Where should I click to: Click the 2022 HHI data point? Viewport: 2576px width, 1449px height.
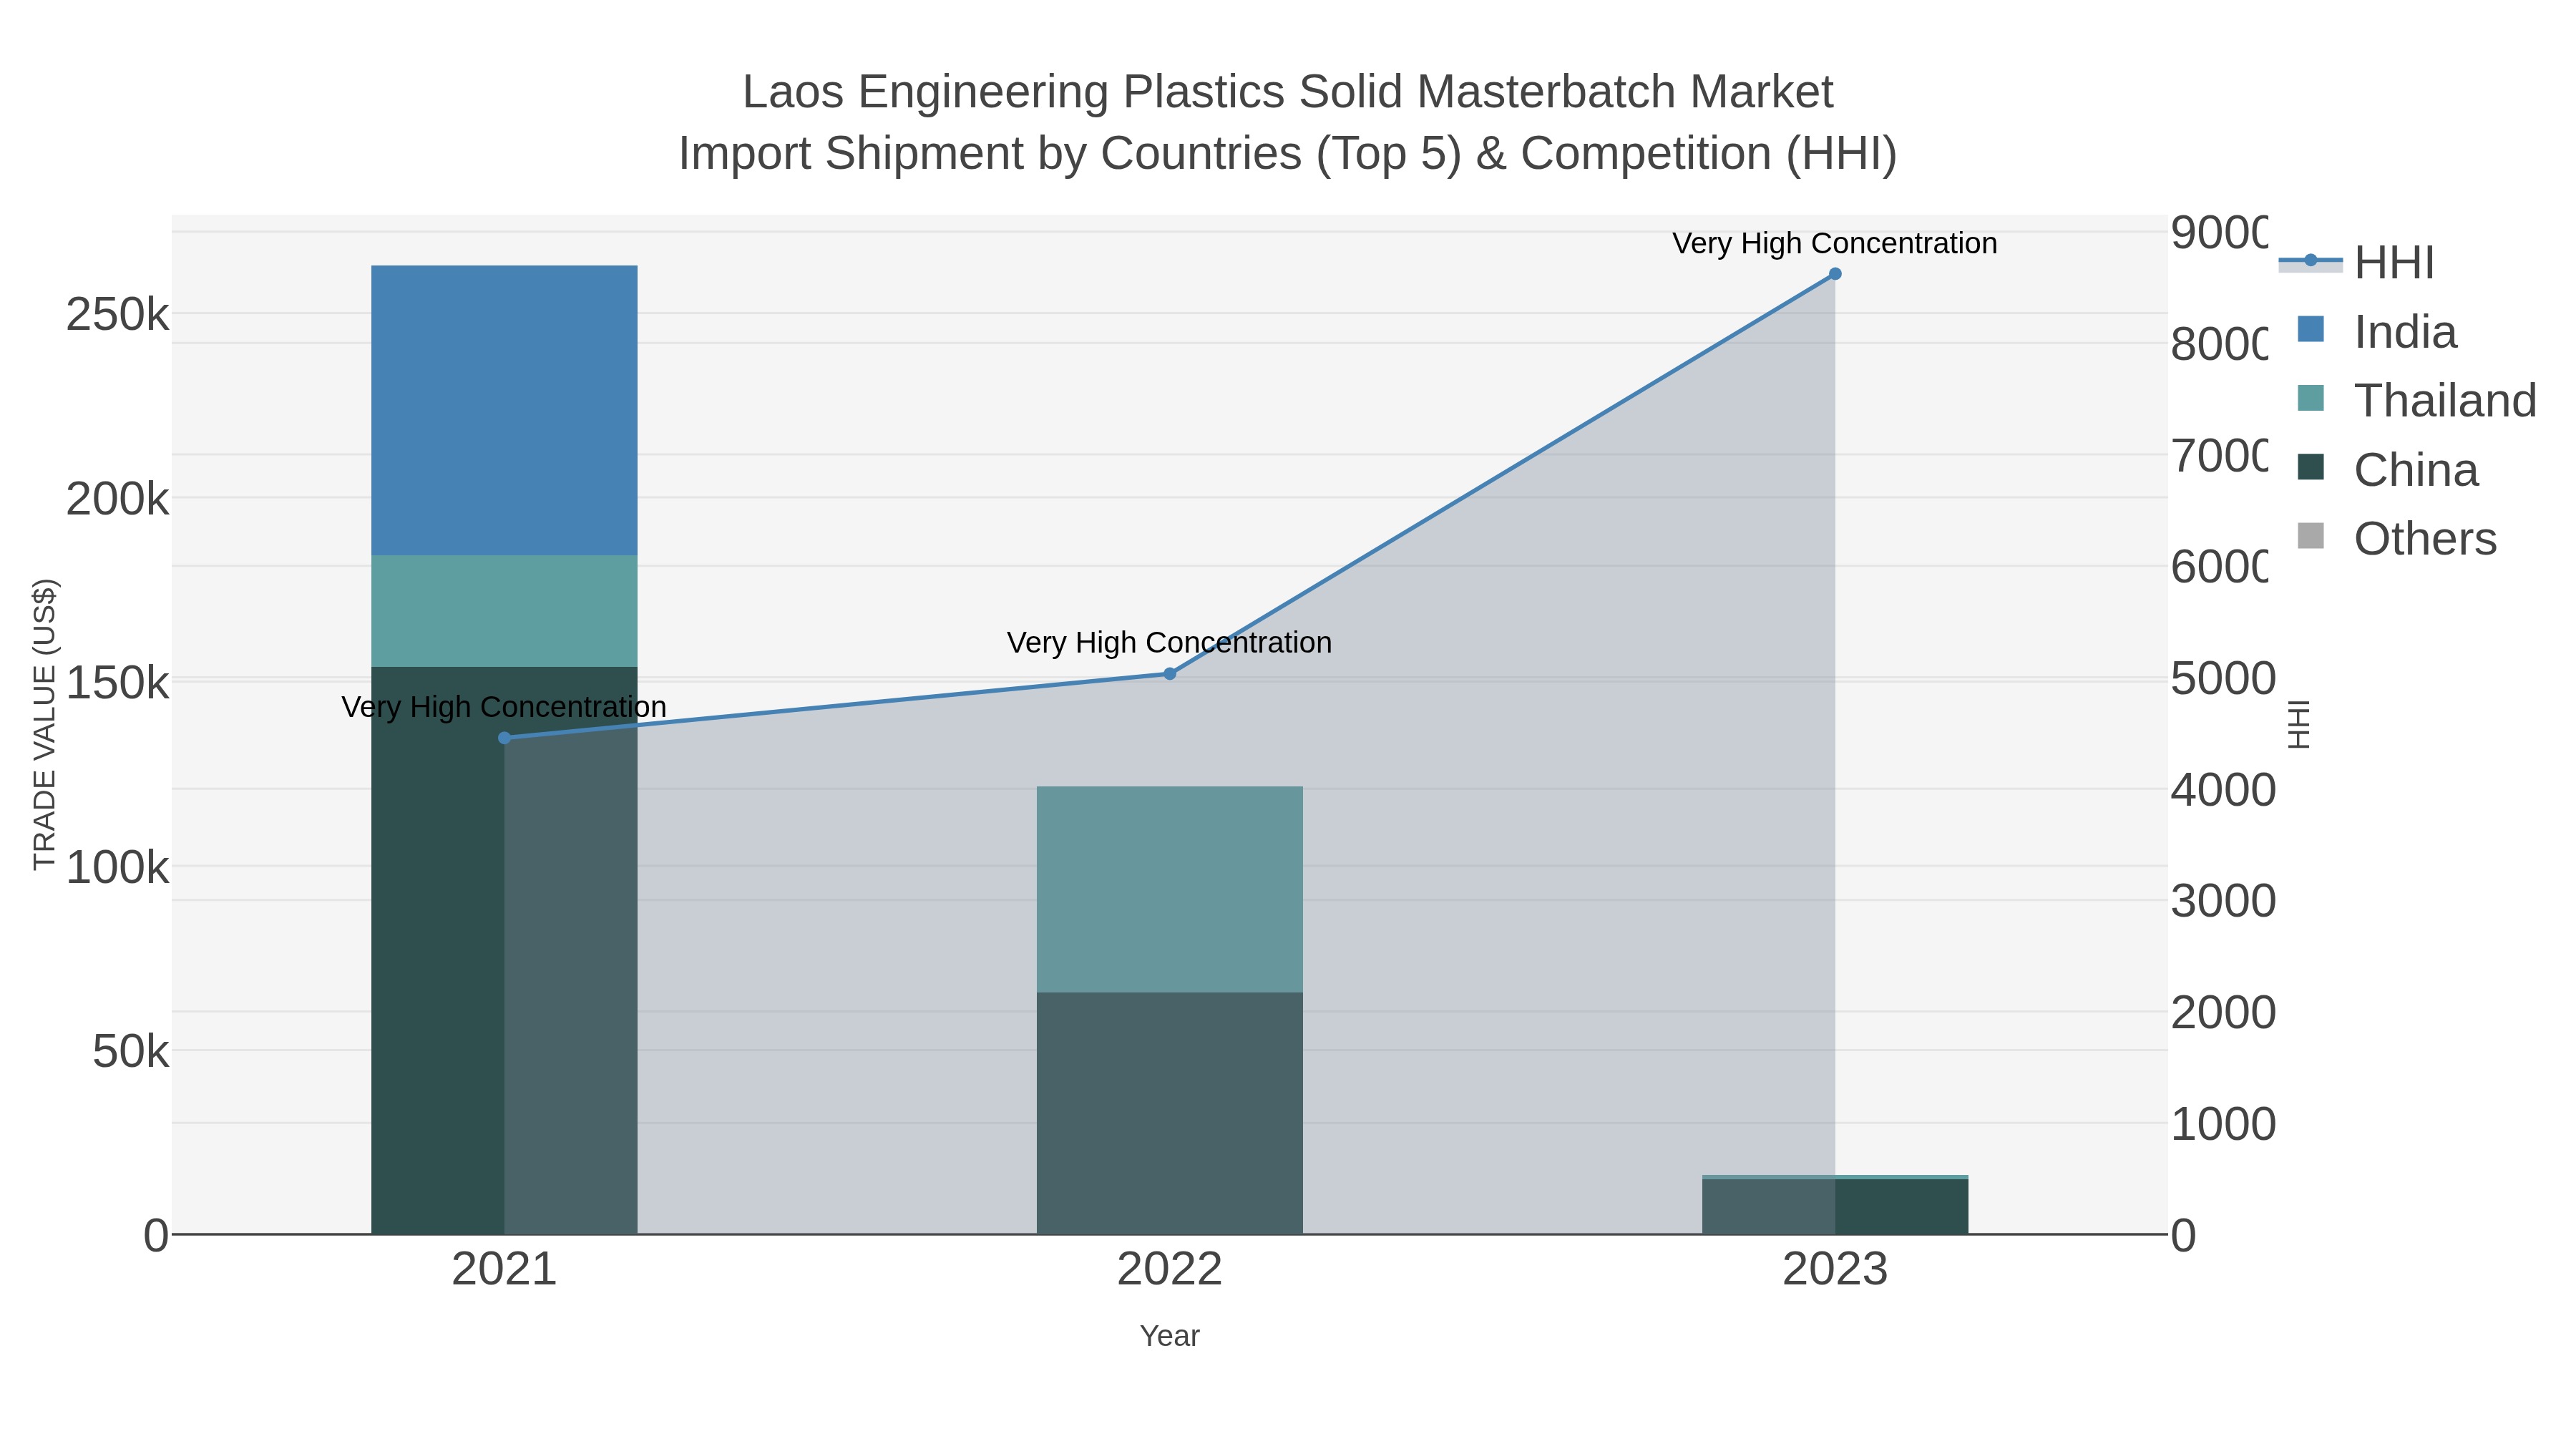(x=1169, y=674)
